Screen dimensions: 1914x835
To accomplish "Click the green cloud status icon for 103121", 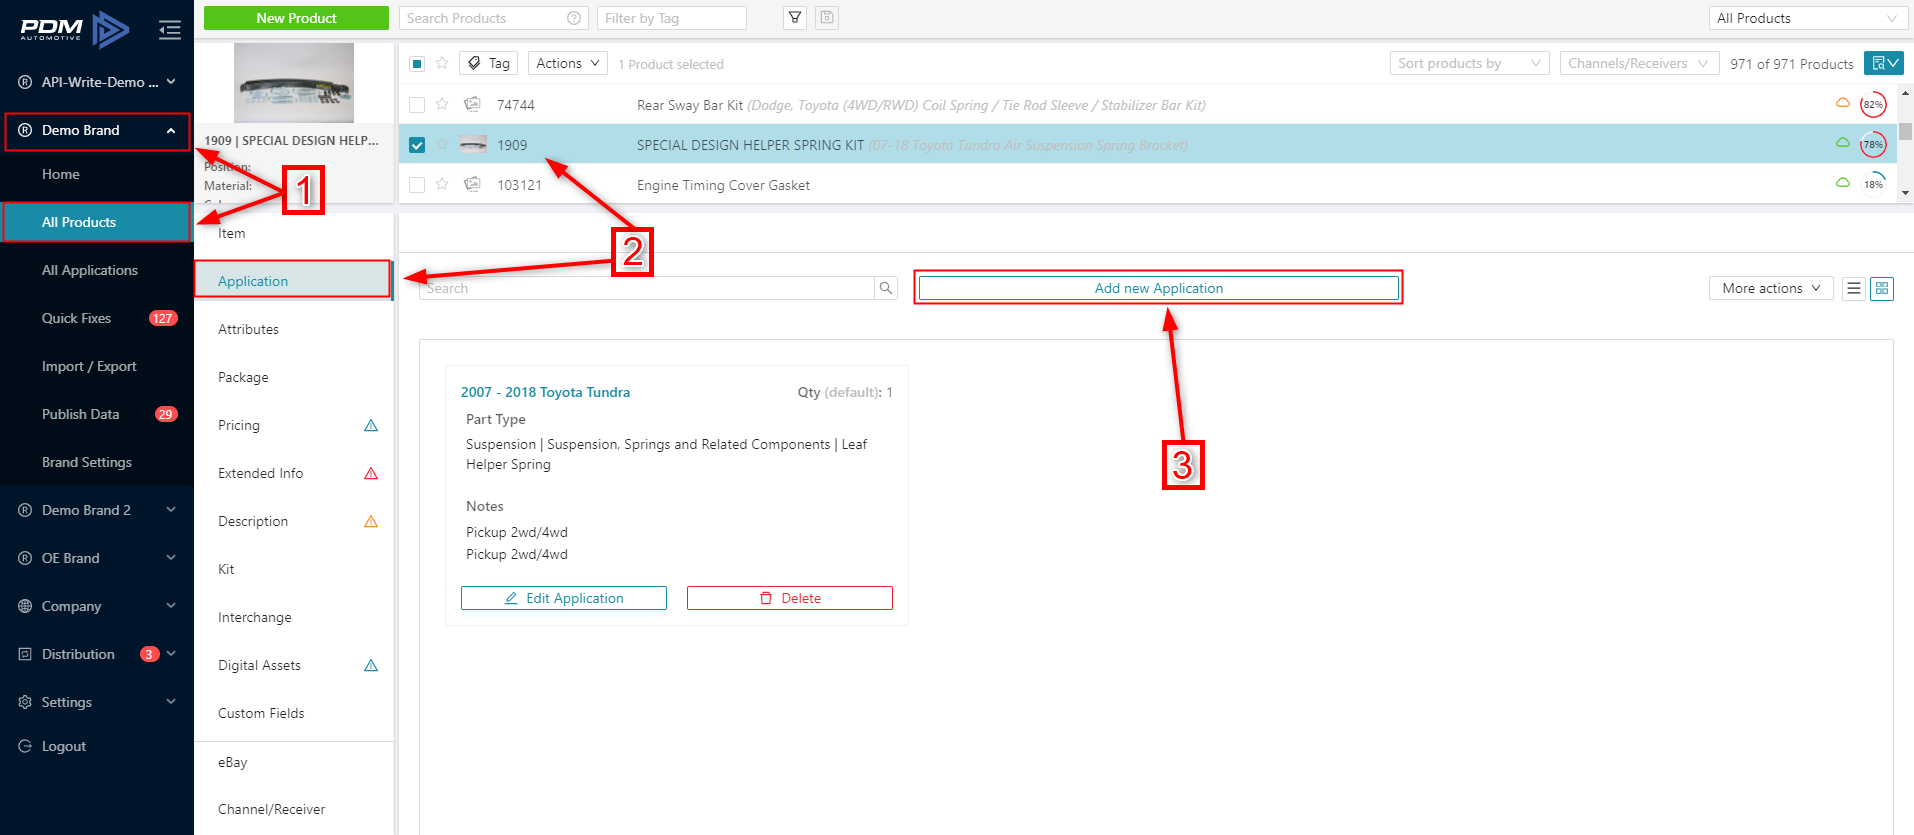I will click(x=1843, y=182).
